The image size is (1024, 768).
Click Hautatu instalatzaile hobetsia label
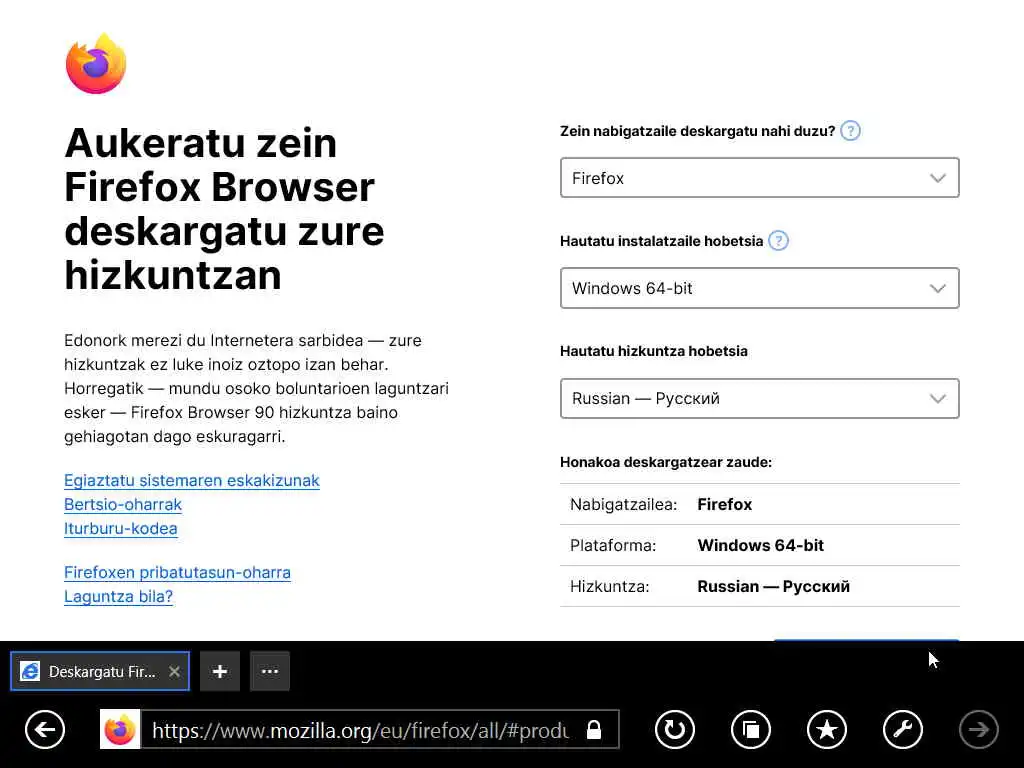click(661, 241)
